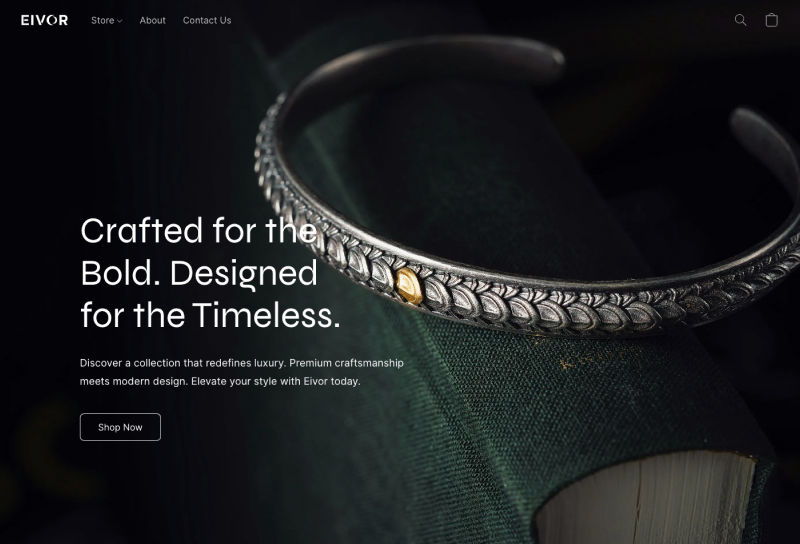The image size is (800, 544).
Task: Click the white book pages edge
Action: pos(645,498)
